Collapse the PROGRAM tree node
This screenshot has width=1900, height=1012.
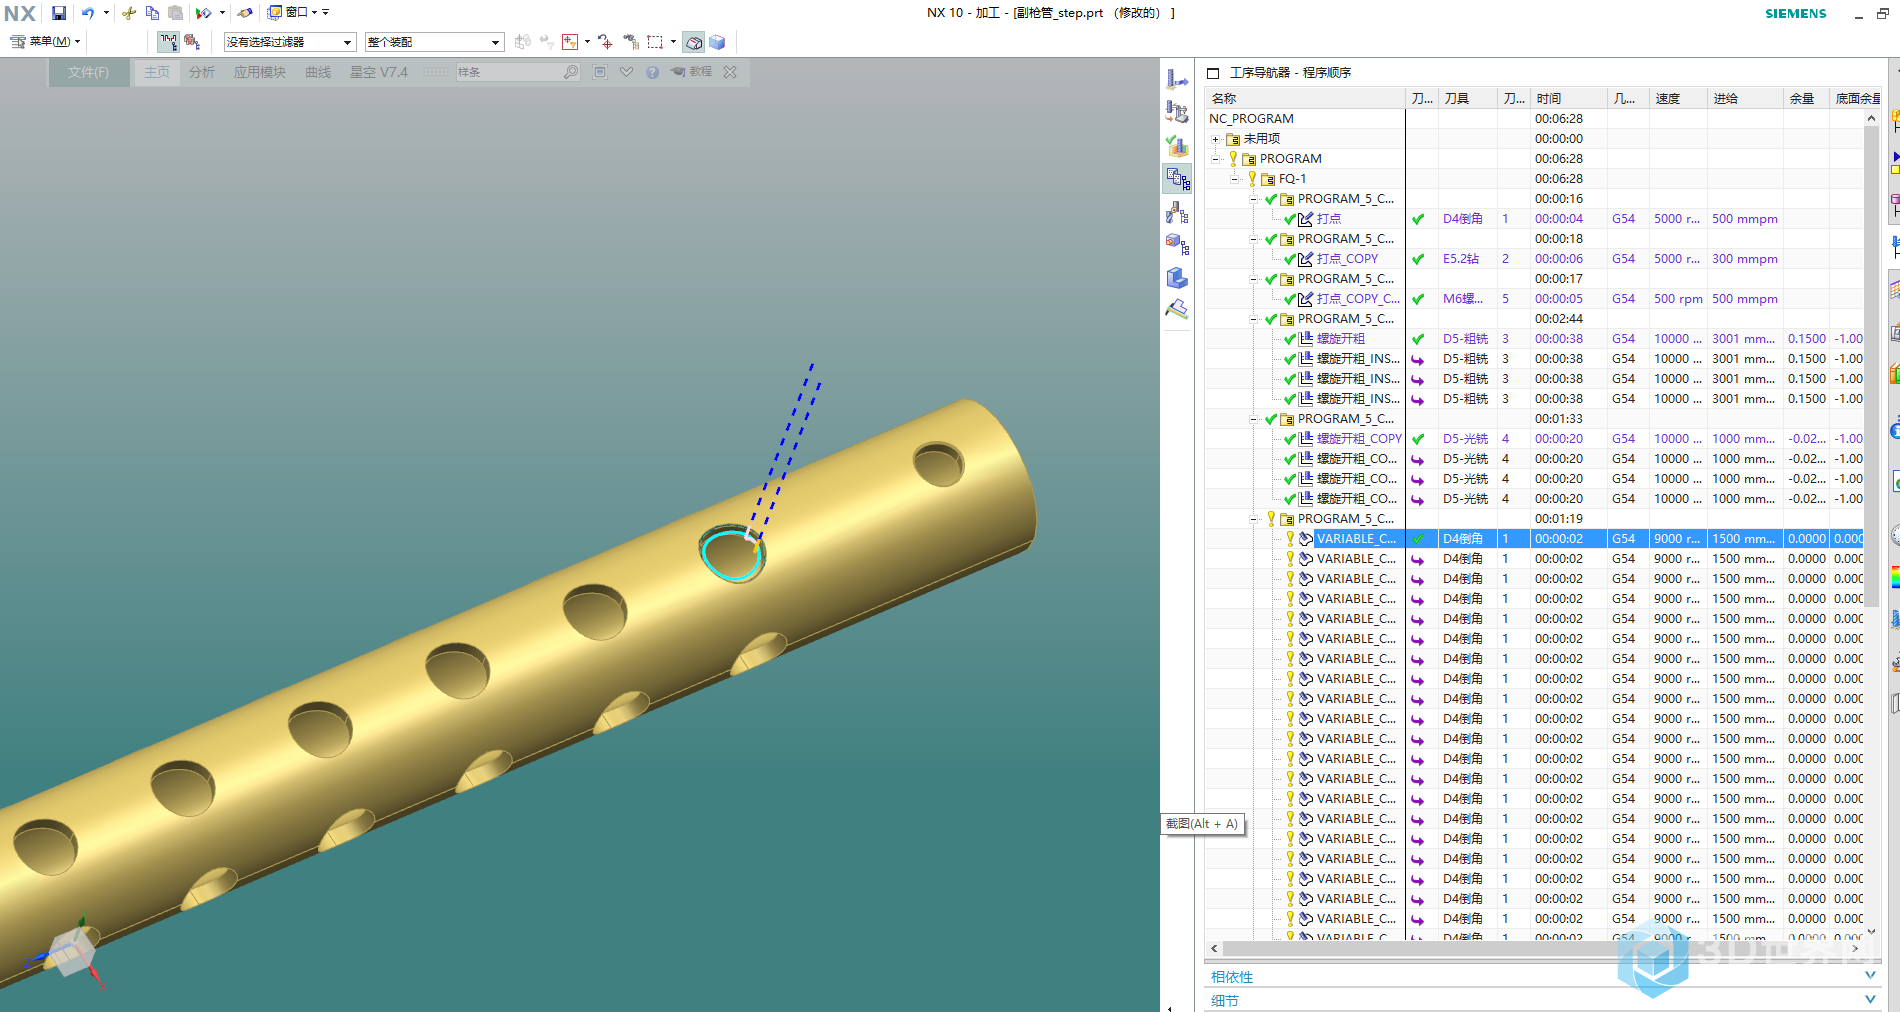pyautogui.click(x=1215, y=159)
